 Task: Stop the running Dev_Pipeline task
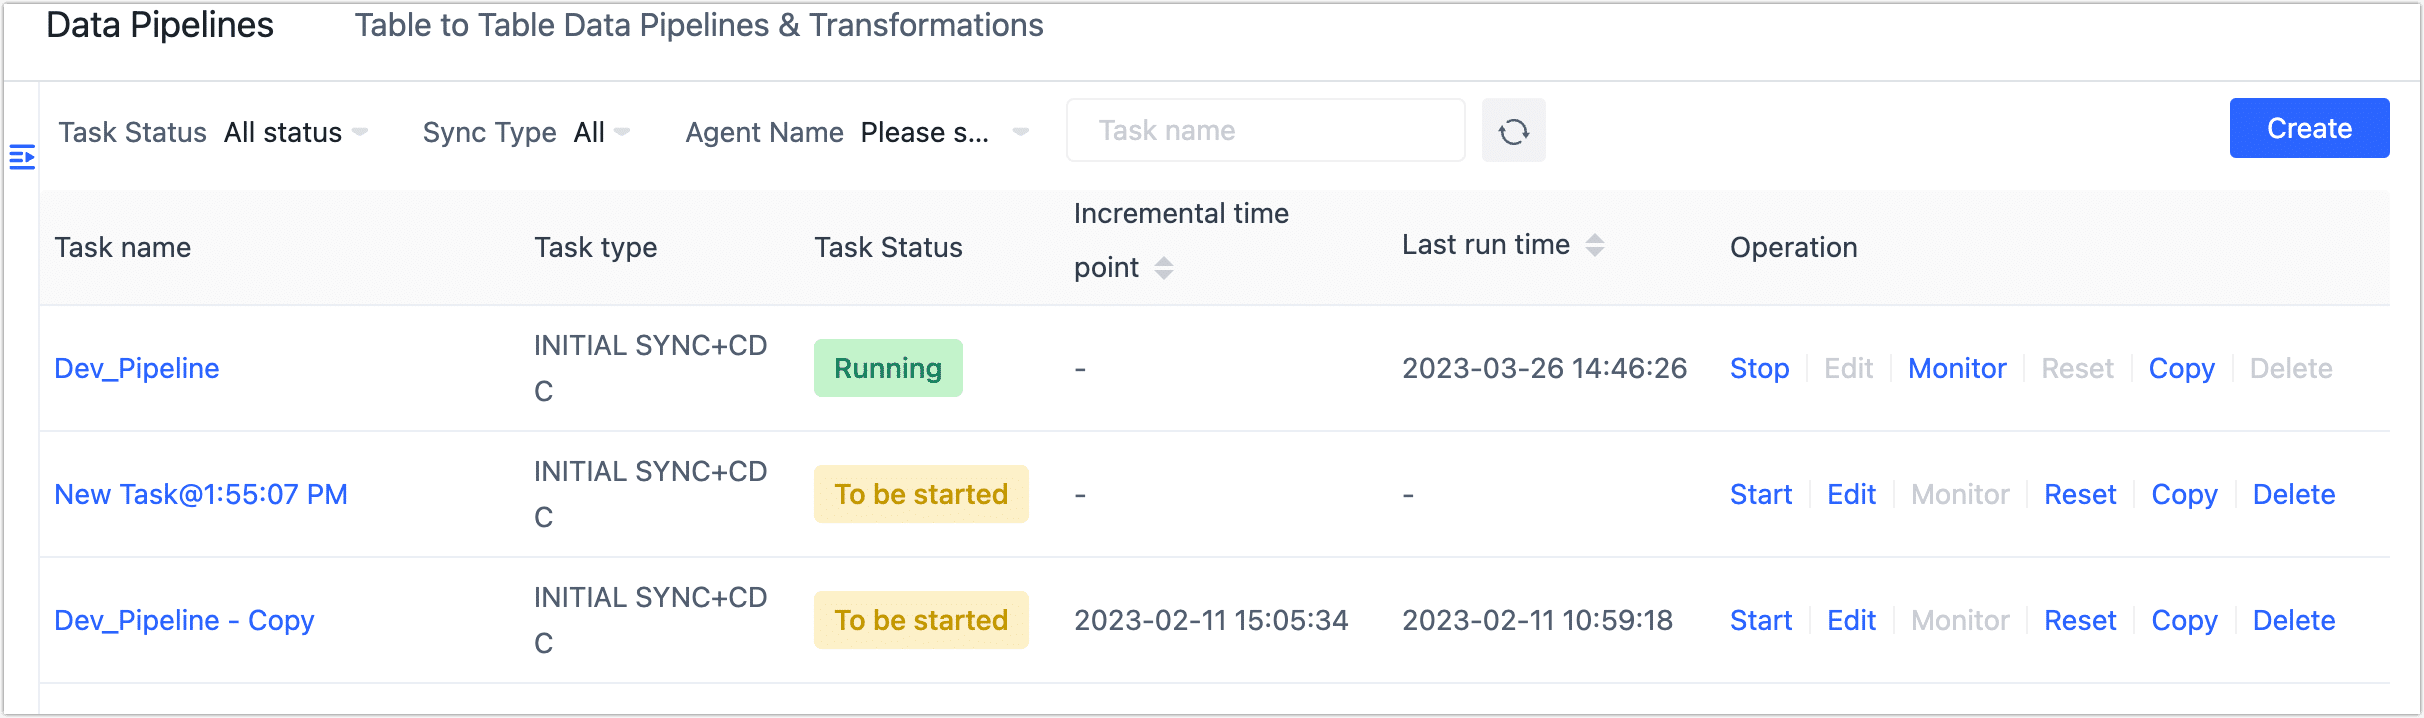coord(1759,368)
